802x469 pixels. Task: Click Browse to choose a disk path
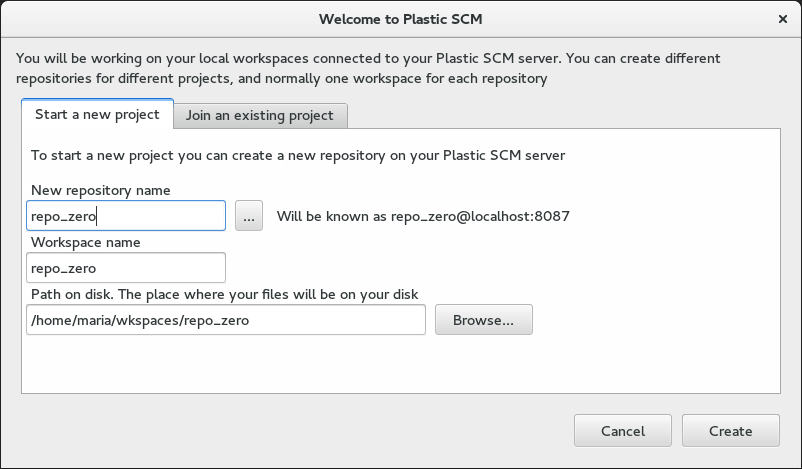click(x=484, y=320)
